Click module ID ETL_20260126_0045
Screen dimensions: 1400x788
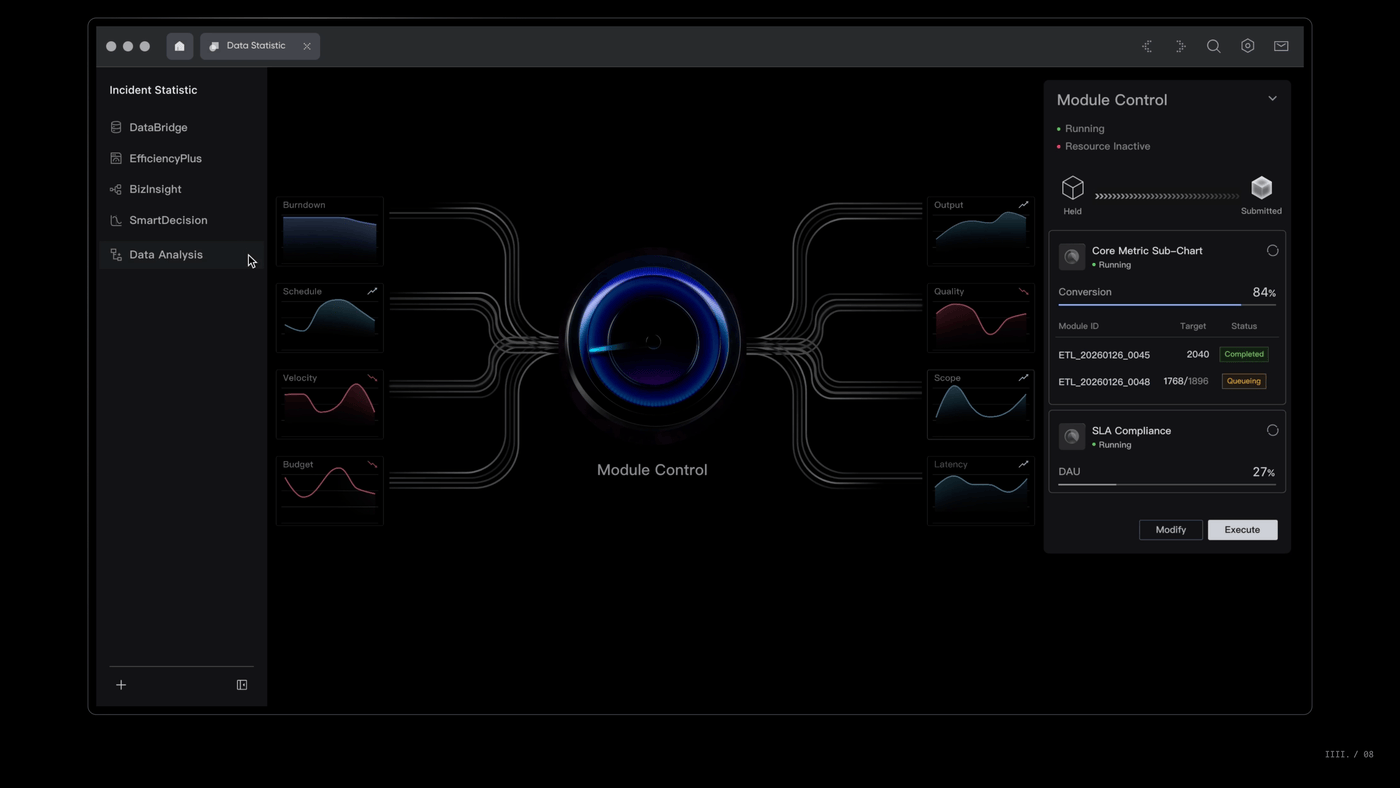tap(1104, 355)
